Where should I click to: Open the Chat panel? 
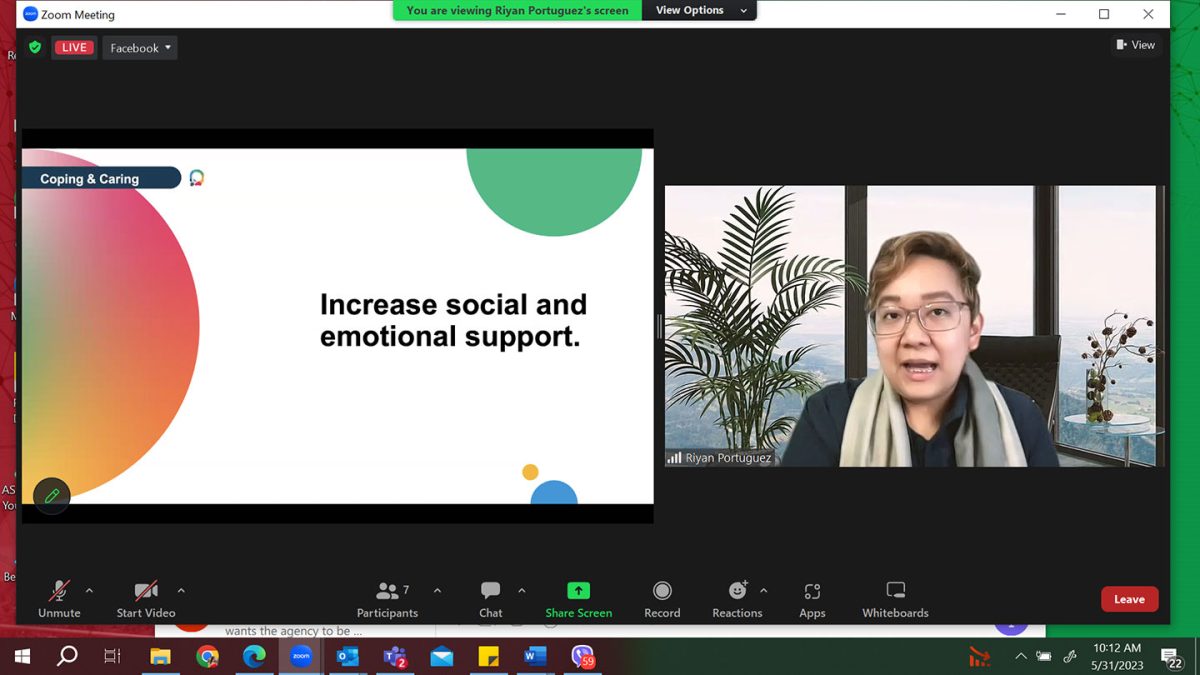[490, 599]
